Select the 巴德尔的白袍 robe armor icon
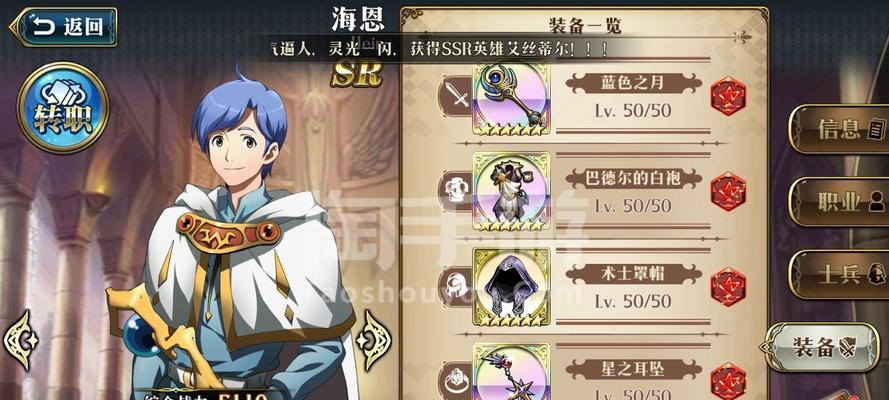 pyautogui.click(x=511, y=192)
